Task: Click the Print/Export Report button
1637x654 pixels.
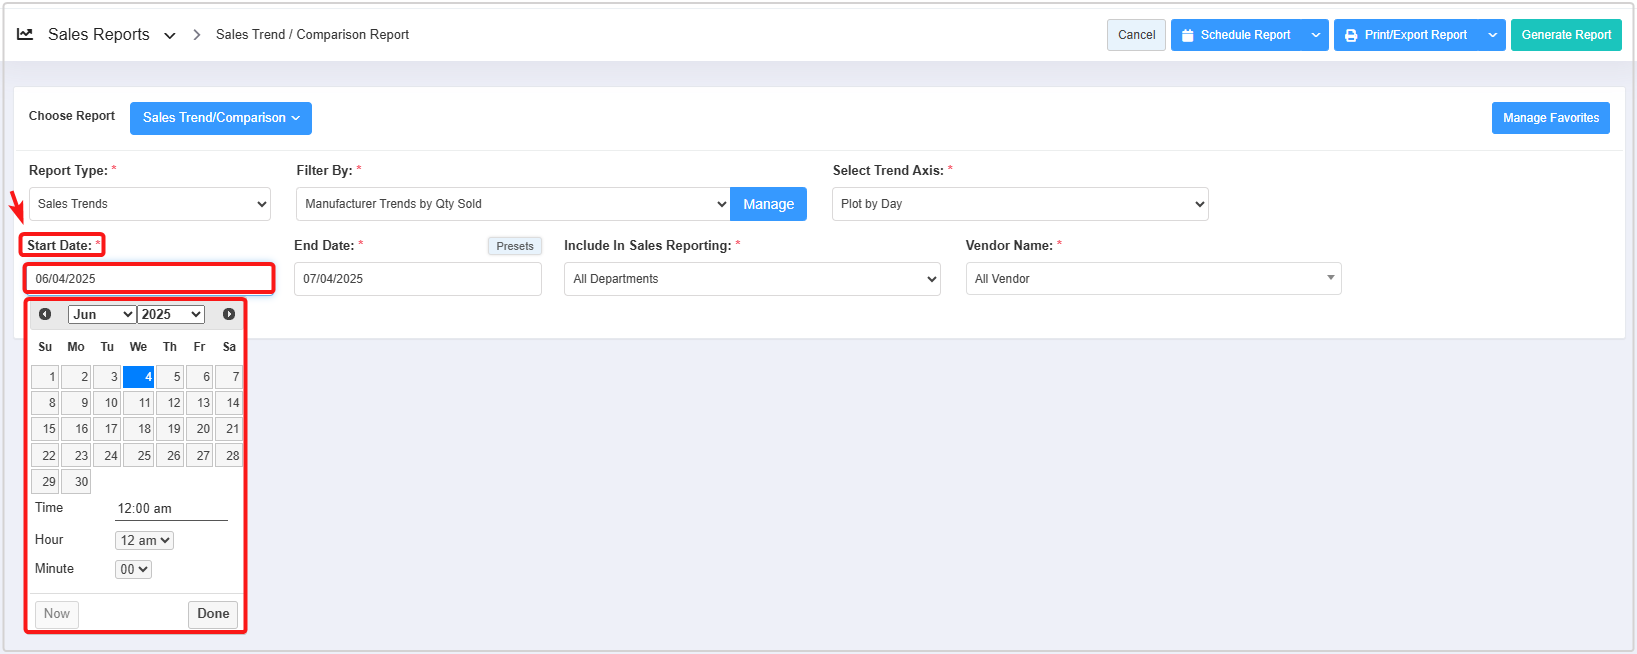Action: (1406, 35)
